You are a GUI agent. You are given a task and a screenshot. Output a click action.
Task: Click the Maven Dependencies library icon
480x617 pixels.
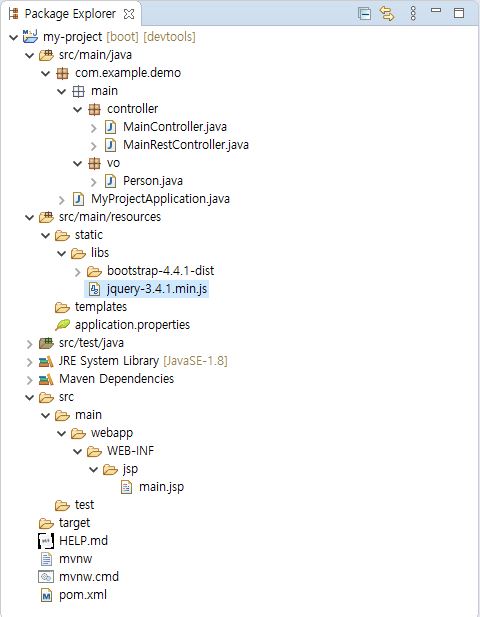point(46,379)
